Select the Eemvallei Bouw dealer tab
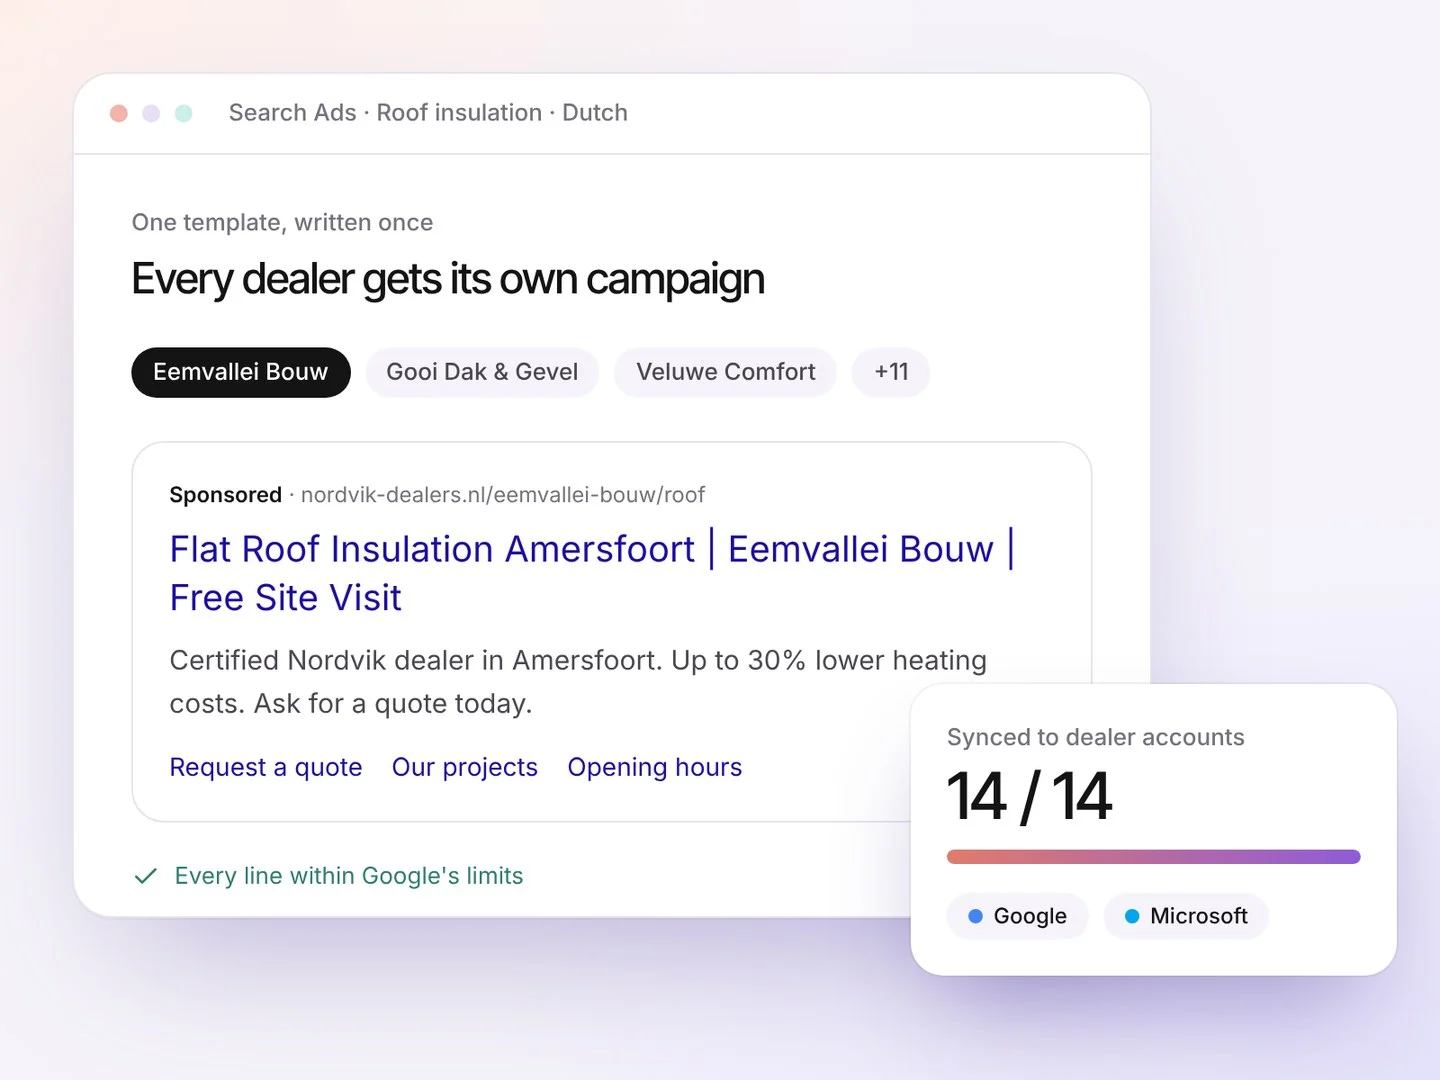Image resolution: width=1440 pixels, height=1080 pixels. [x=241, y=372]
